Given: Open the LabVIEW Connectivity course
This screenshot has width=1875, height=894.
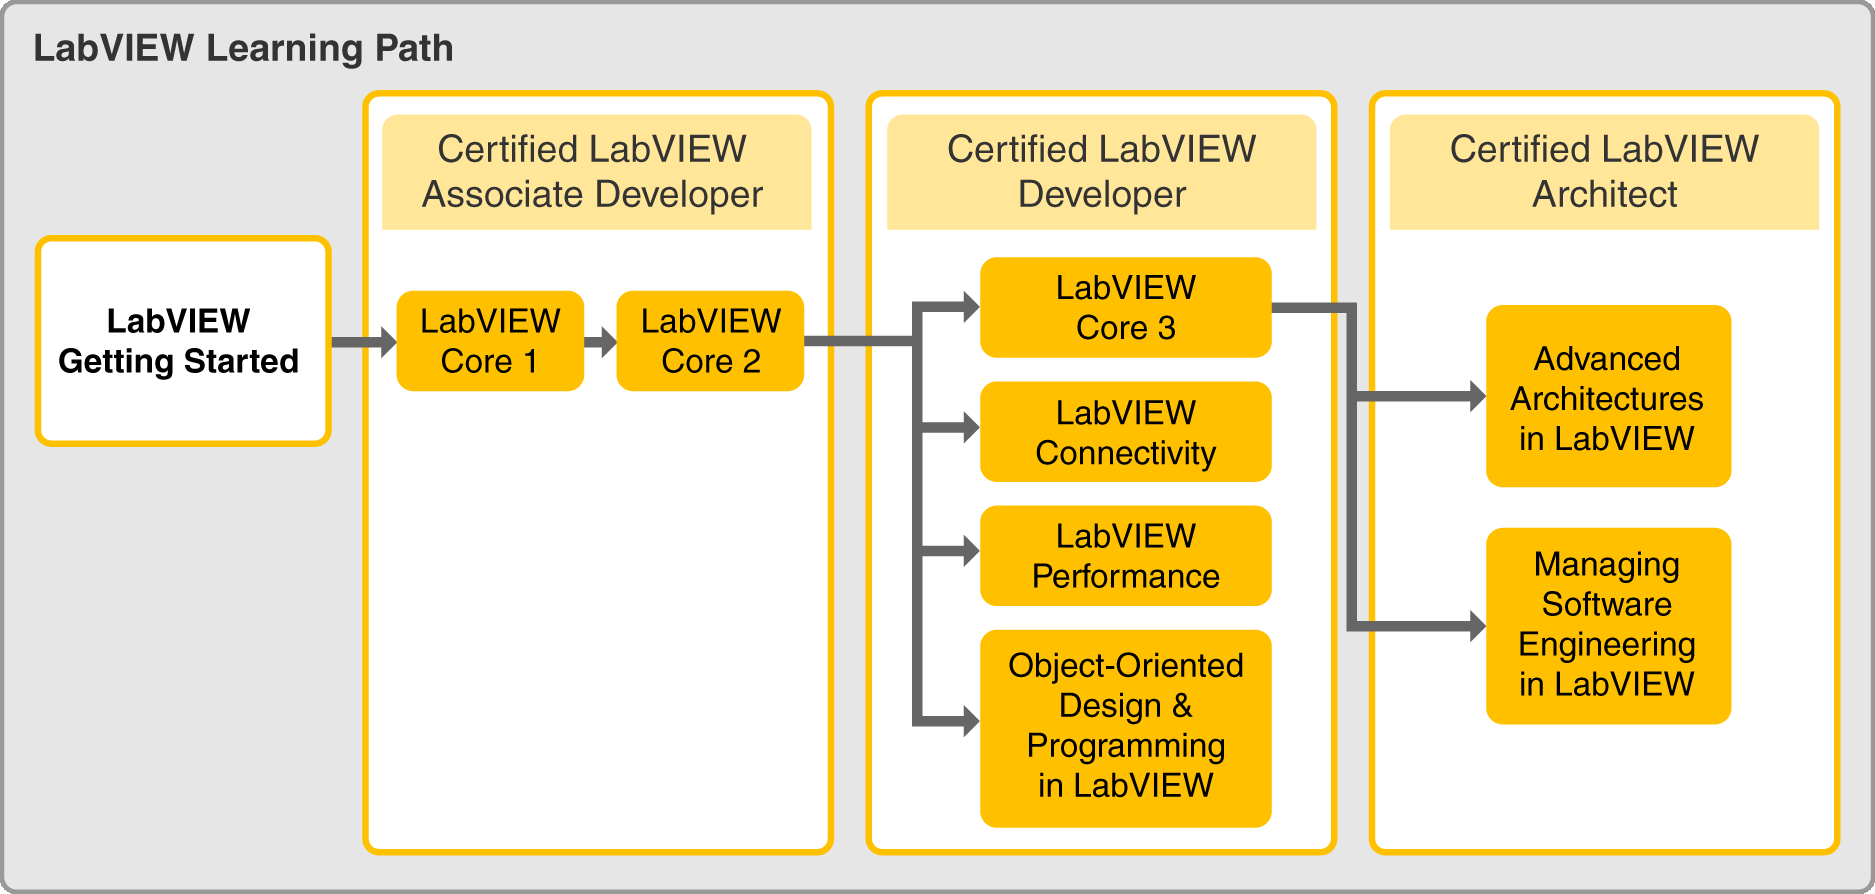Looking at the screenshot, I should [1125, 432].
